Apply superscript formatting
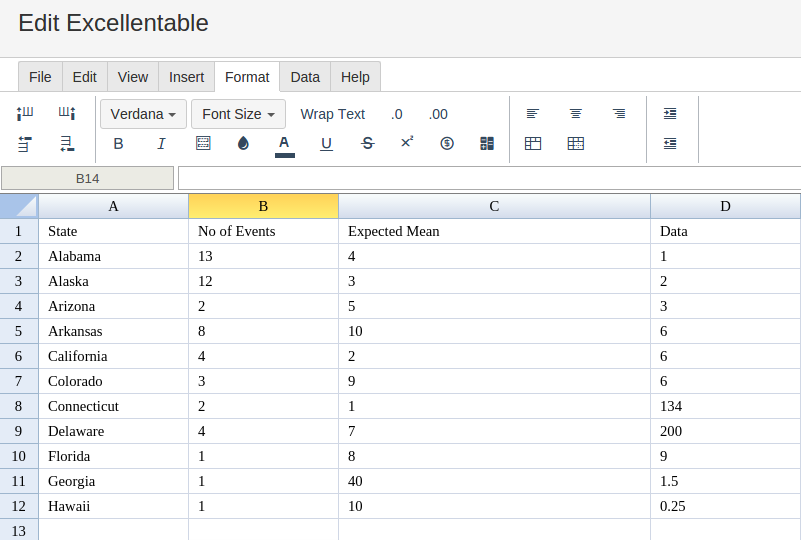Image resolution: width=801 pixels, height=540 pixels. [x=407, y=142]
